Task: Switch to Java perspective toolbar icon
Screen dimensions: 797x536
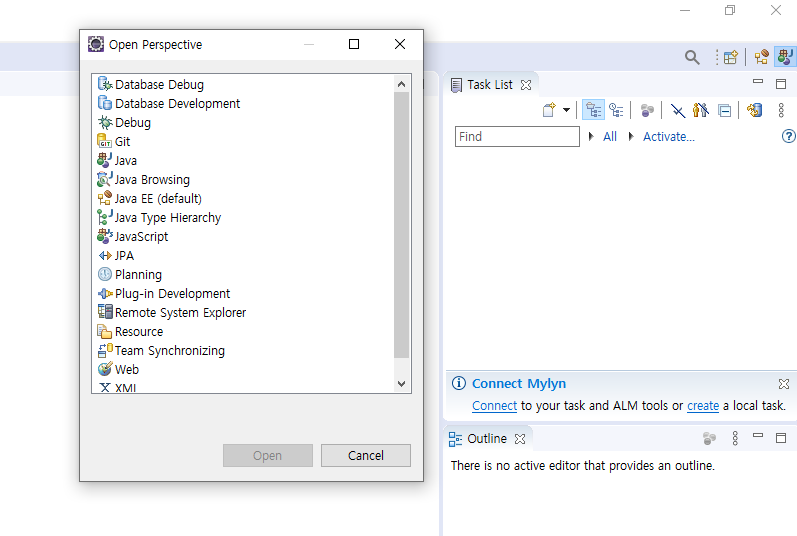Action: [x=785, y=57]
